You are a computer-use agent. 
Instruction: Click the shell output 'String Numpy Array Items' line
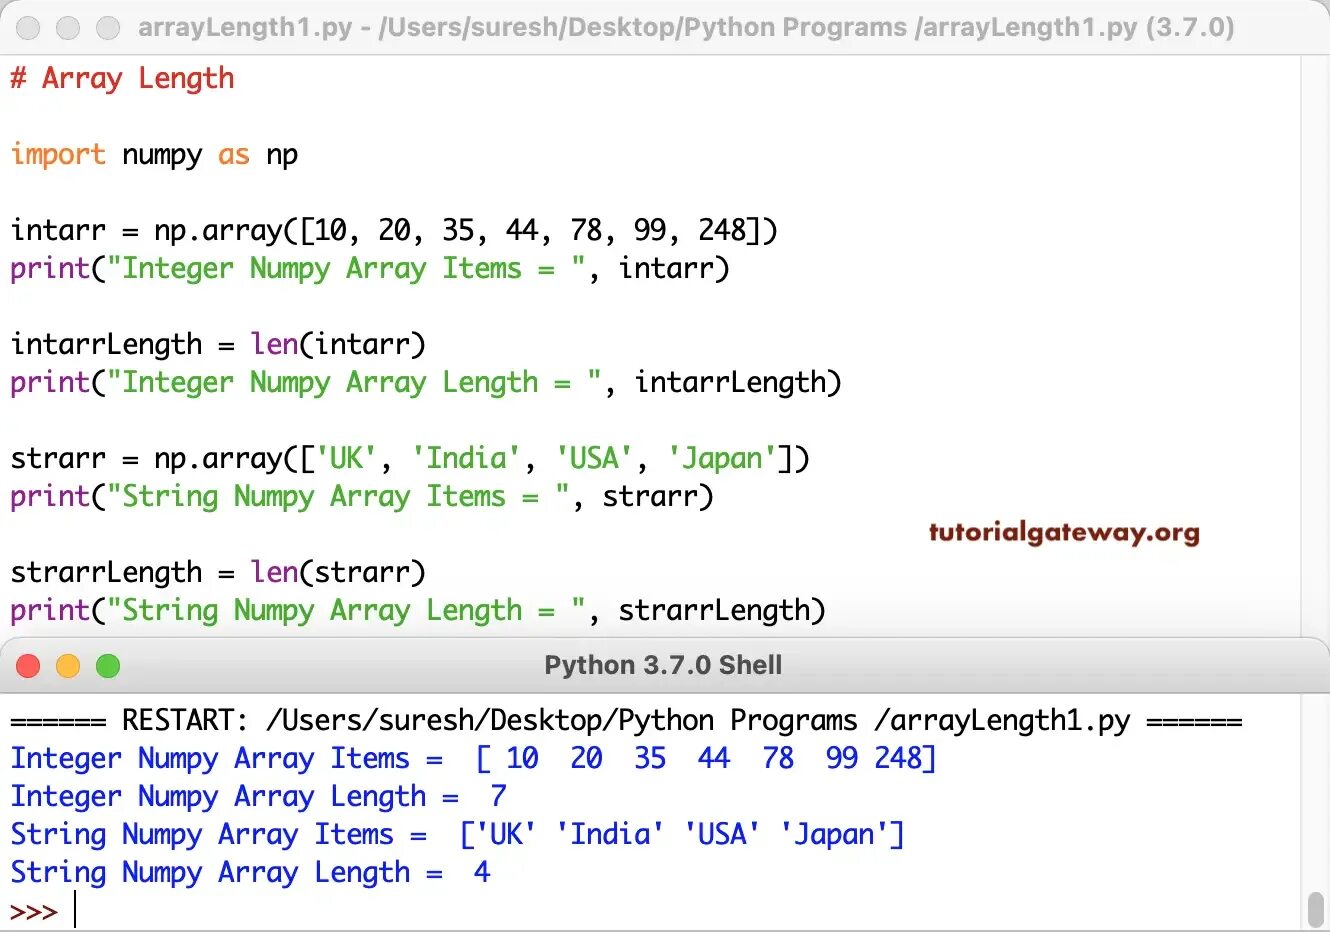[458, 835]
